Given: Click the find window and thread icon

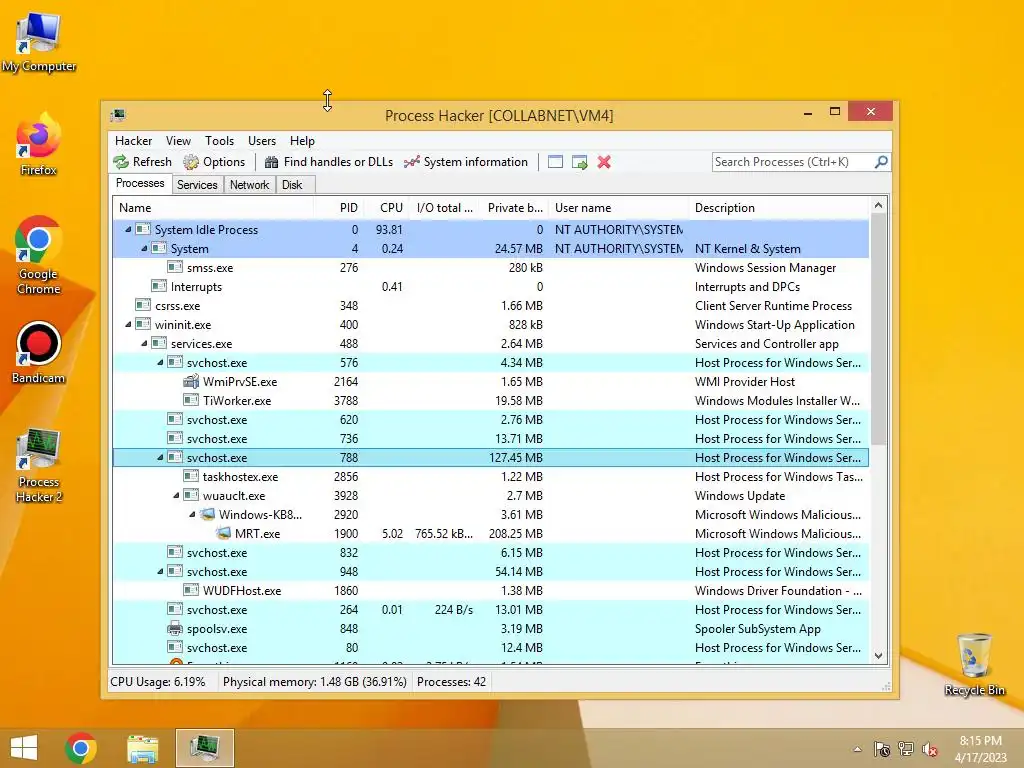Looking at the screenshot, I should point(579,162).
